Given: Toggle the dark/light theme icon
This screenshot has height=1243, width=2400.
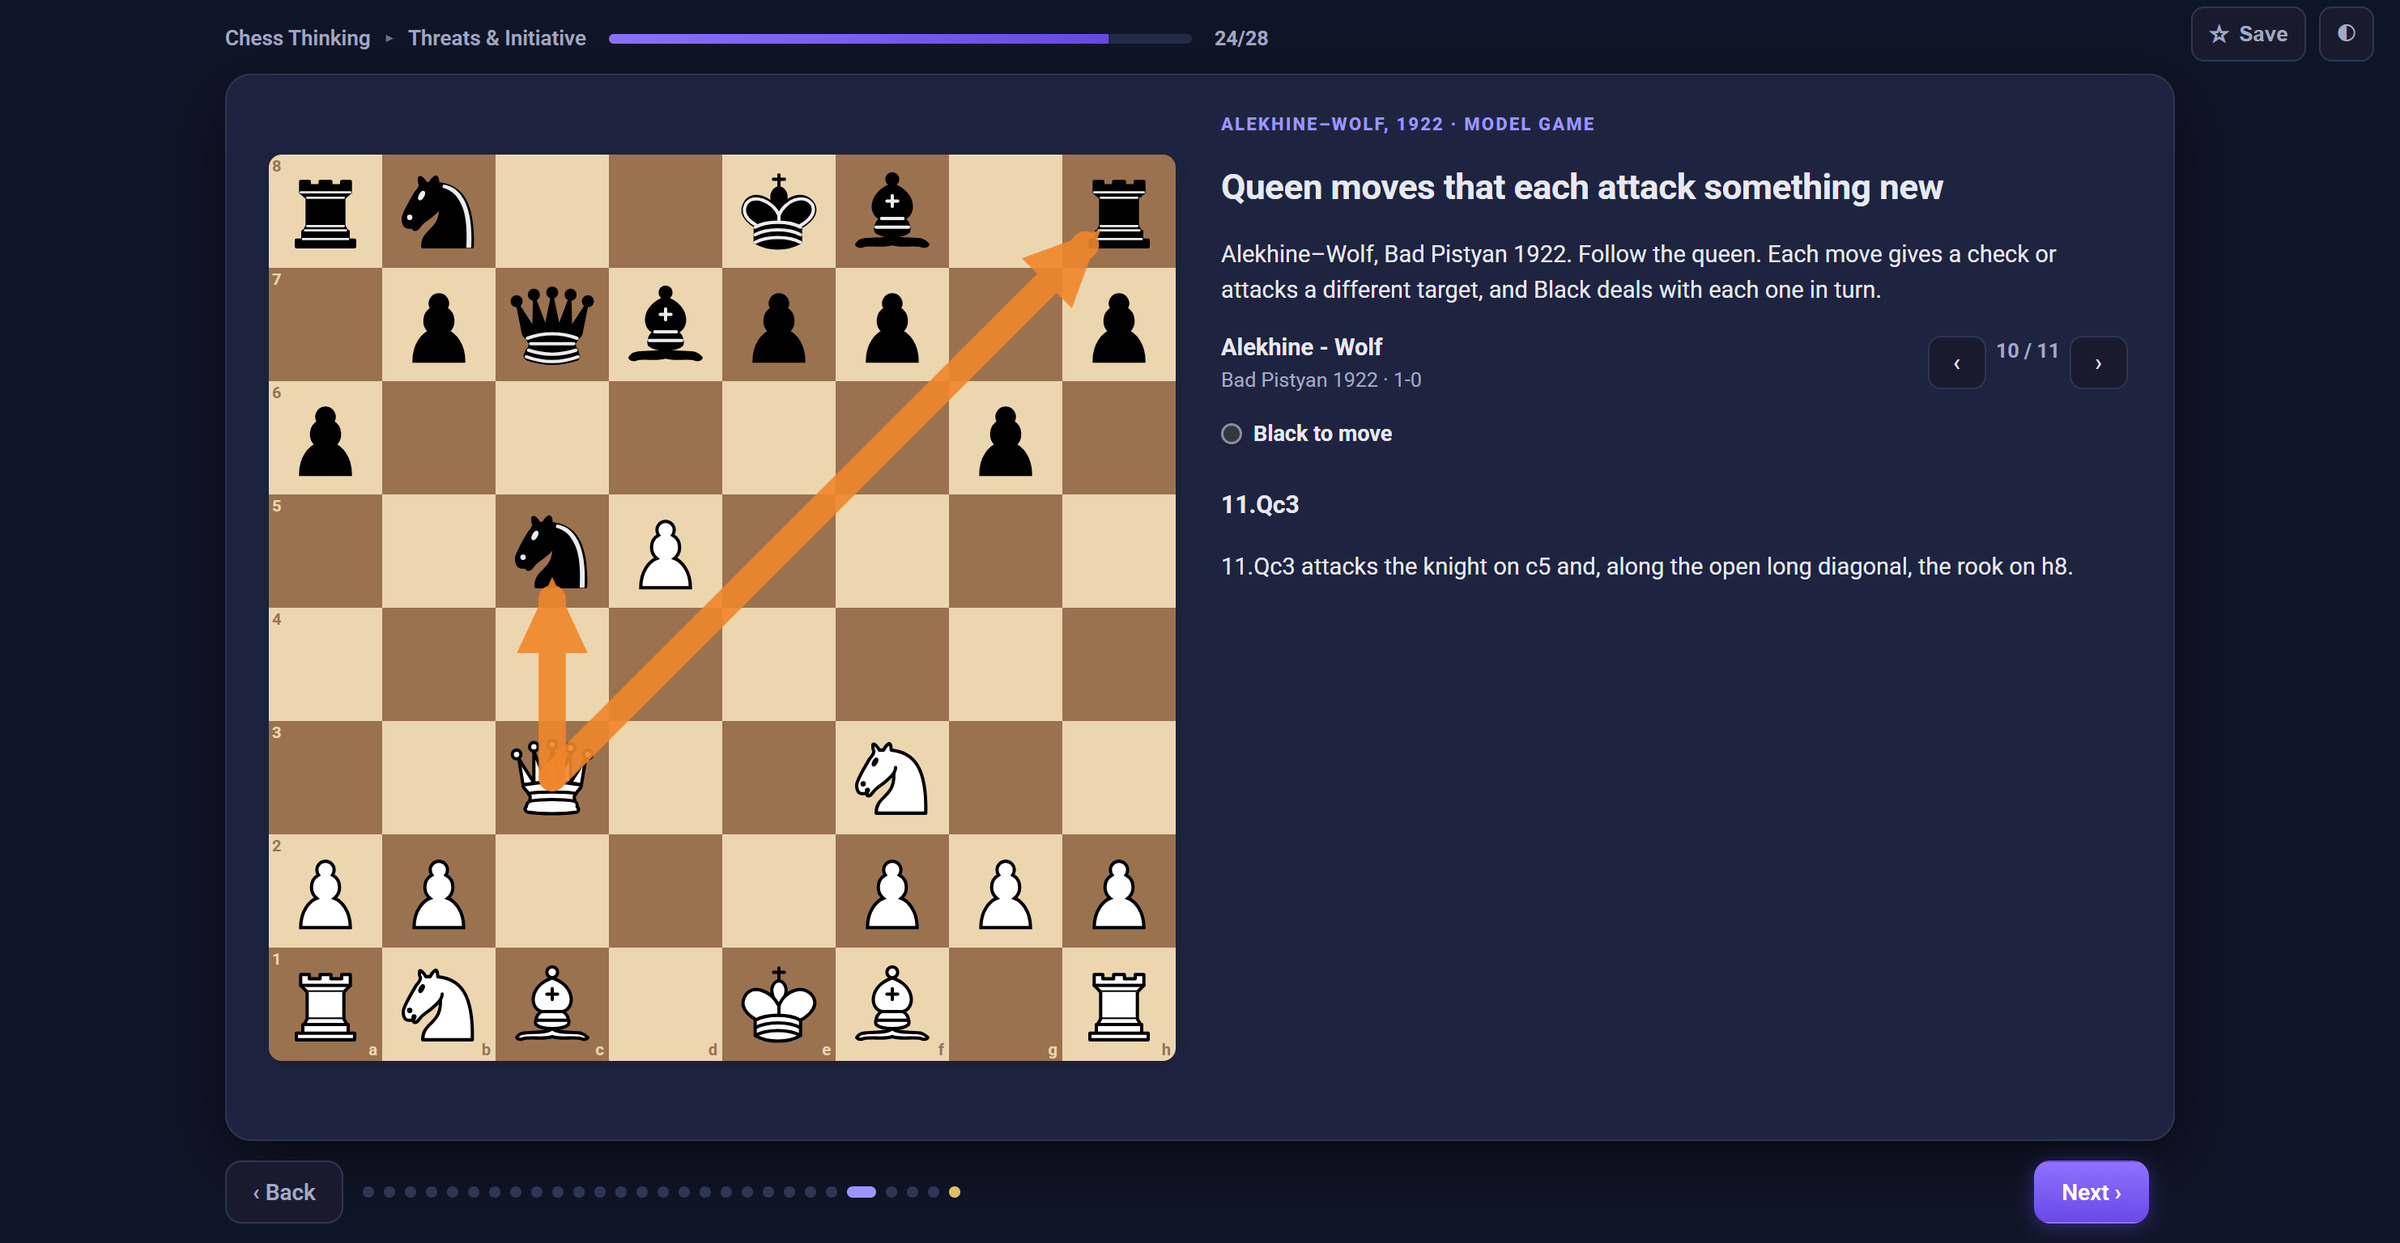Looking at the screenshot, I should pyautogui.click(x=2345, y=34).
